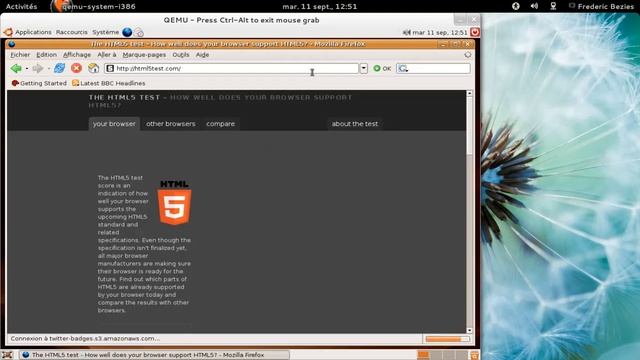Image resolution: width=640 pixels, height=360 pixels.
Task: Open the guest Raccourcis menu
Action: [71, 32]
